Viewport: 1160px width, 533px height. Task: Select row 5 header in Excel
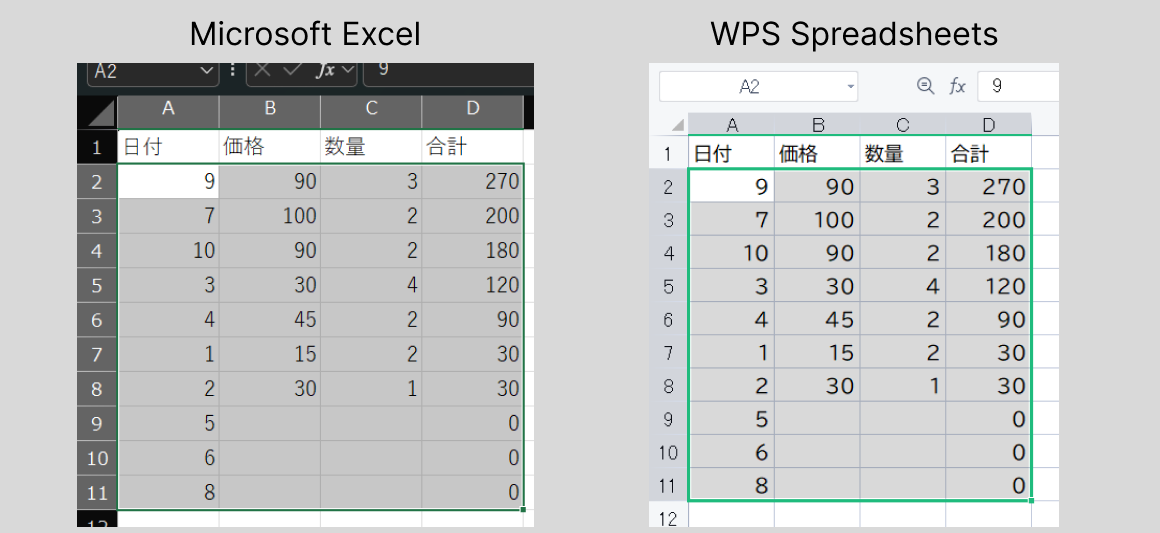tap(97, 285)
